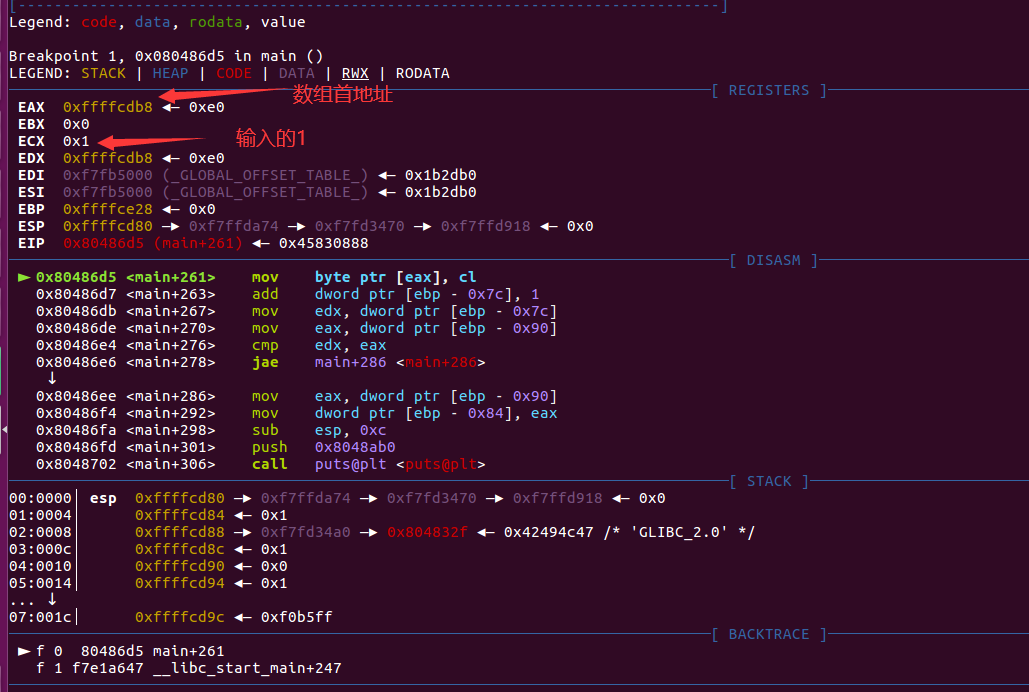Click push 0x8048ab0 instruction
The image size is (1029, 692).
click(324, 448)
